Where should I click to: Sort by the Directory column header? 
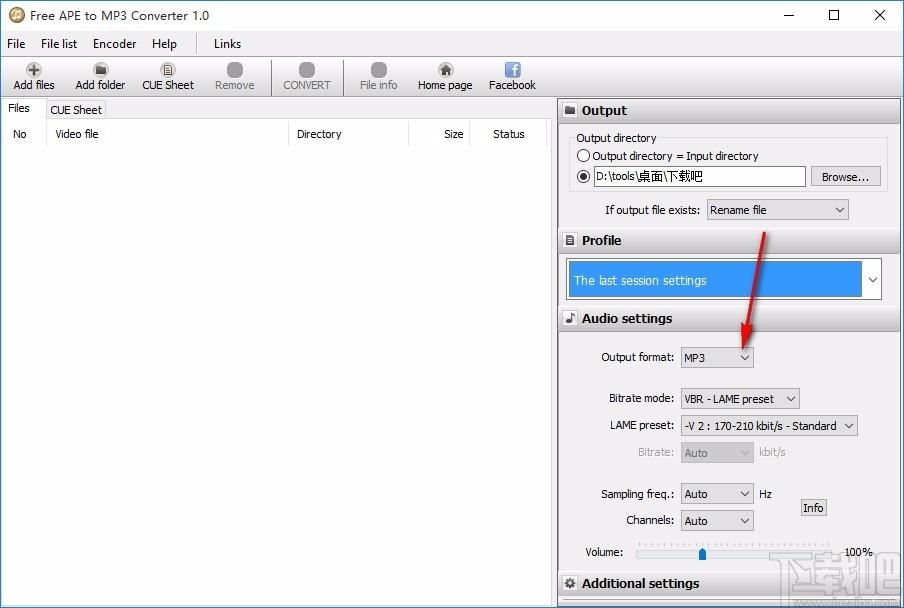click(348, 134)
